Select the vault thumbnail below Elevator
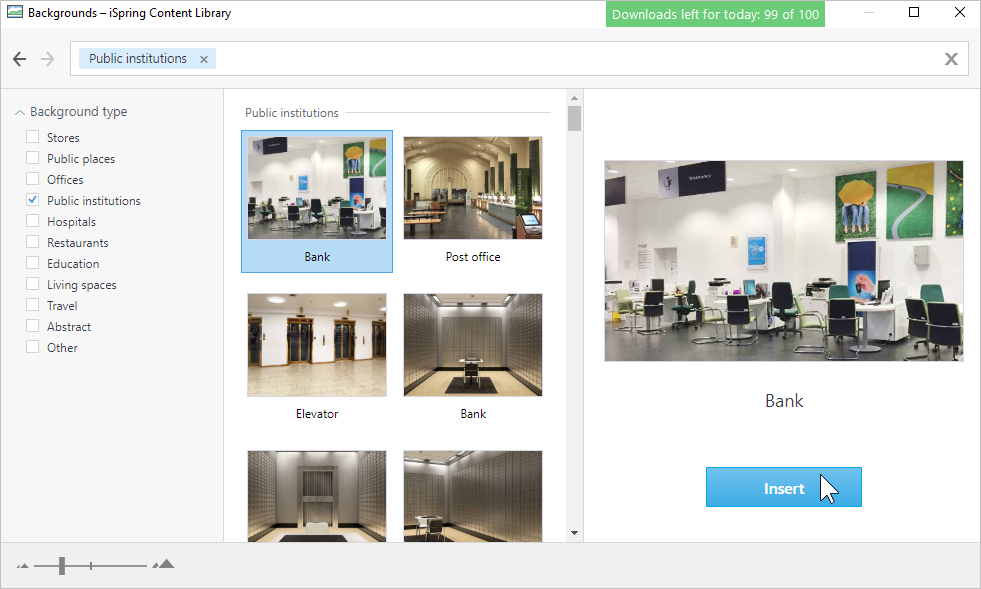This screenshot has width=981, height=589. pyautogui.click(x=317, y=496)
